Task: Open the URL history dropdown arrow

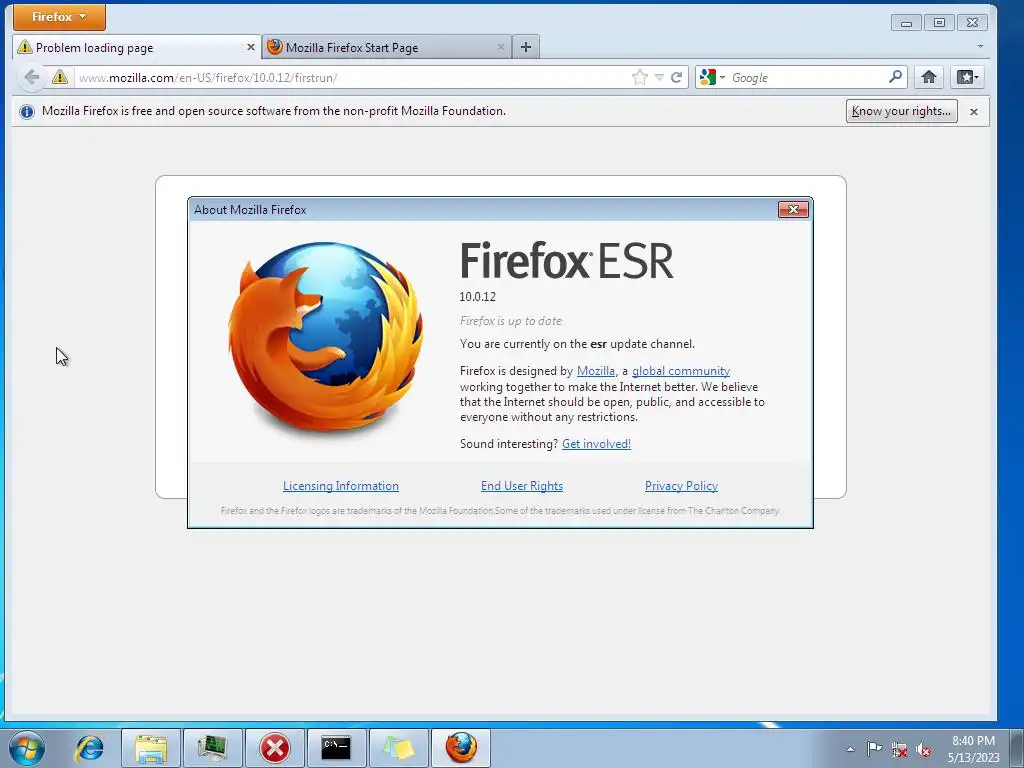Action: click(659, 78)
